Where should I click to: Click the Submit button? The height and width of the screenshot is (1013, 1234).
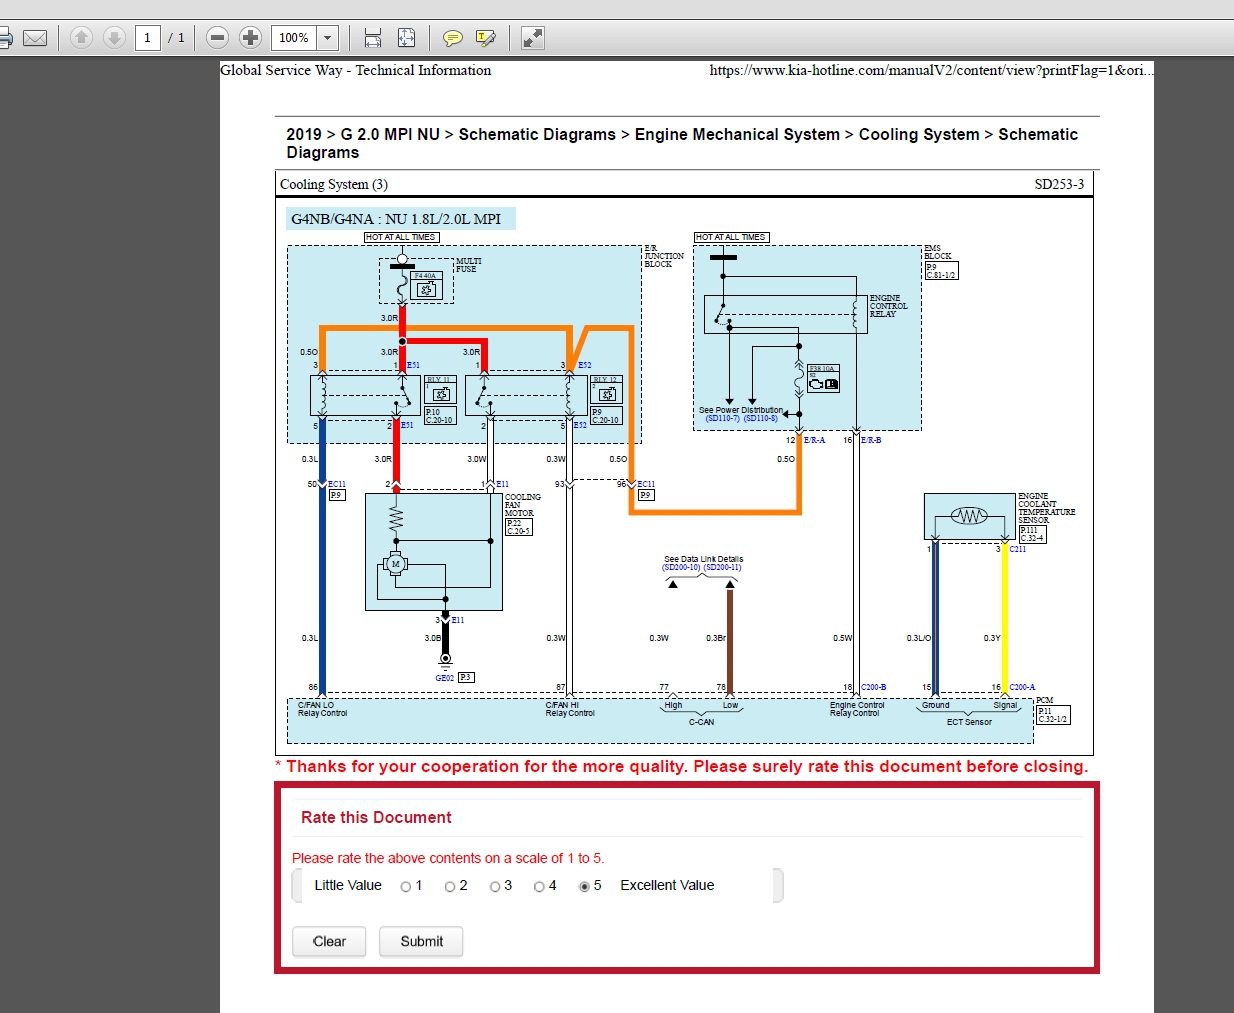[421, 941]
